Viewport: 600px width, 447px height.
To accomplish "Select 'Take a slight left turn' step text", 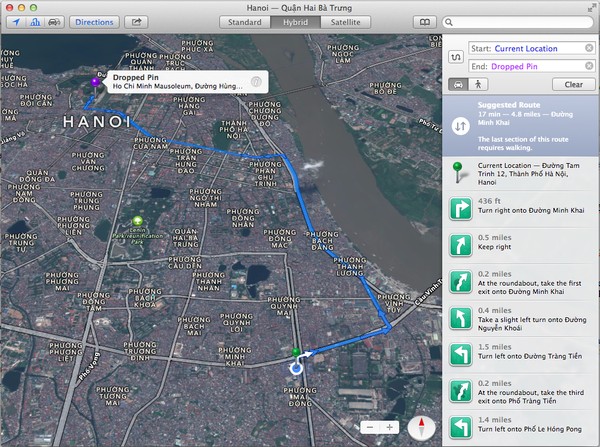I will [532, 324].
